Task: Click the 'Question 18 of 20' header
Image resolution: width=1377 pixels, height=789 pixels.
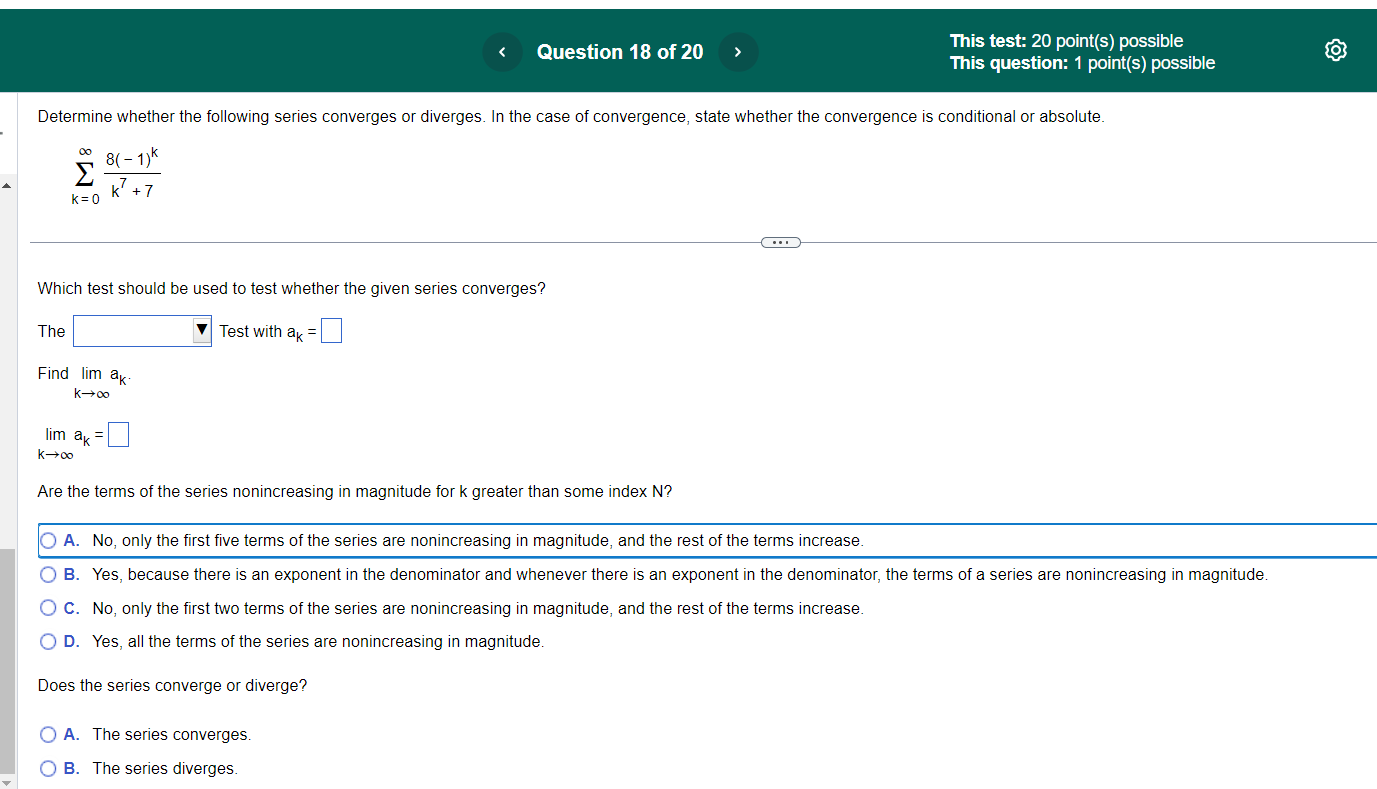Action: coord(620,51)
